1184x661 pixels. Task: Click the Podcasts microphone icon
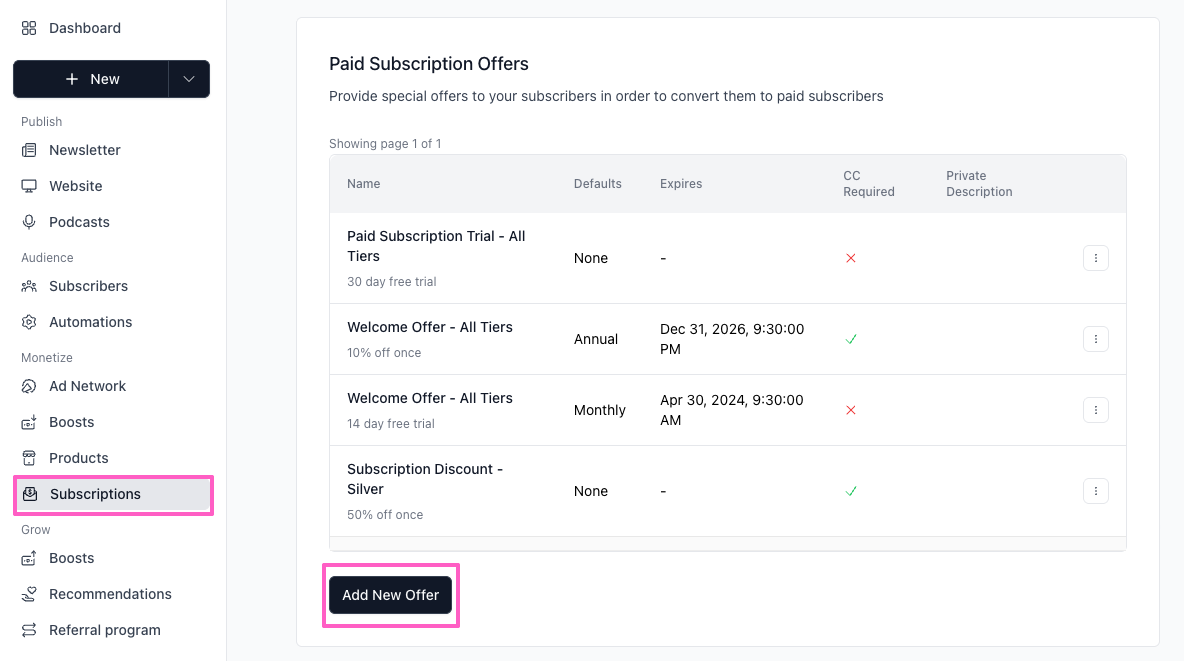29,222
